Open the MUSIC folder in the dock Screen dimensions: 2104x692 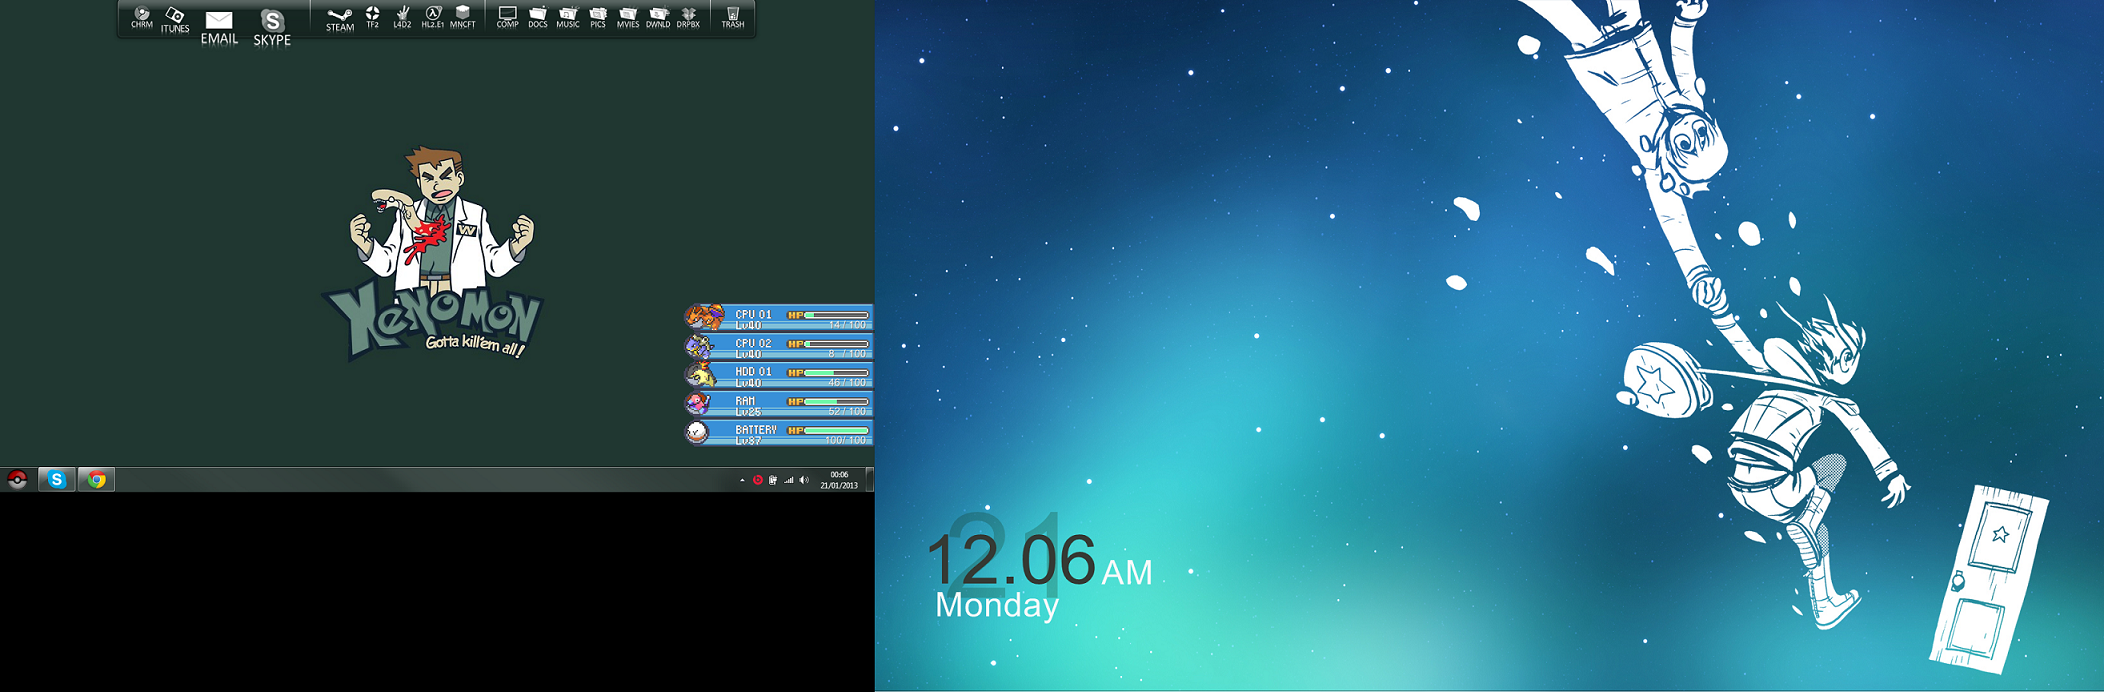tap(568, 17)
